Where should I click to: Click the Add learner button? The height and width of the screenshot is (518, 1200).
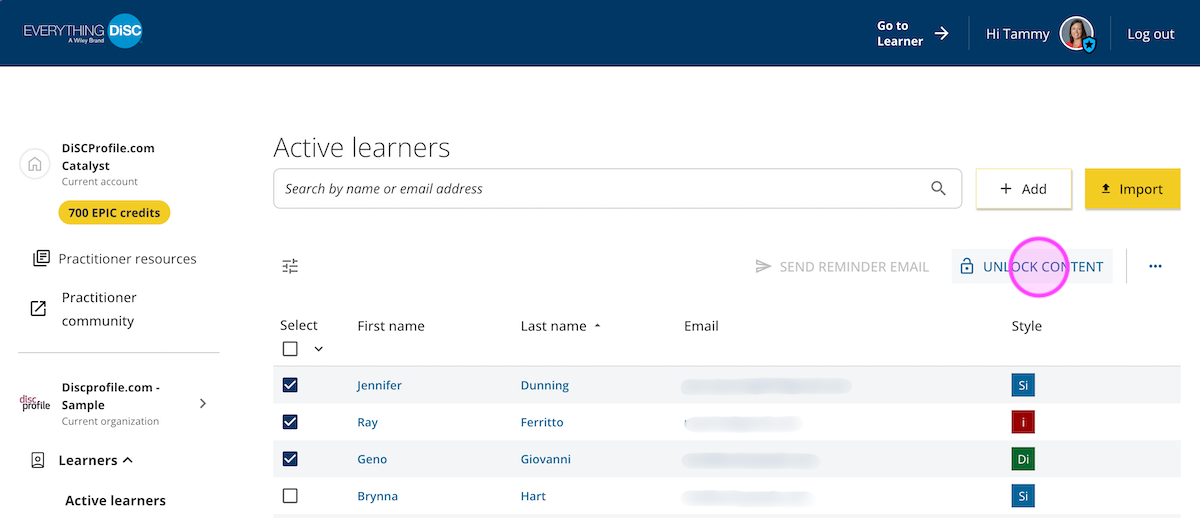tap(1023, 189)
